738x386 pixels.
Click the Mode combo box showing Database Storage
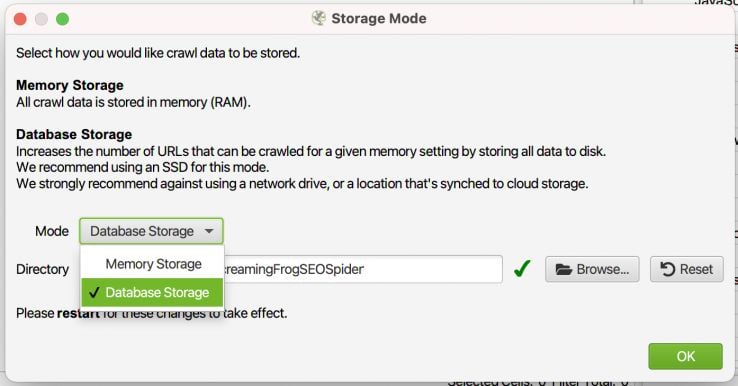[151, 231]
